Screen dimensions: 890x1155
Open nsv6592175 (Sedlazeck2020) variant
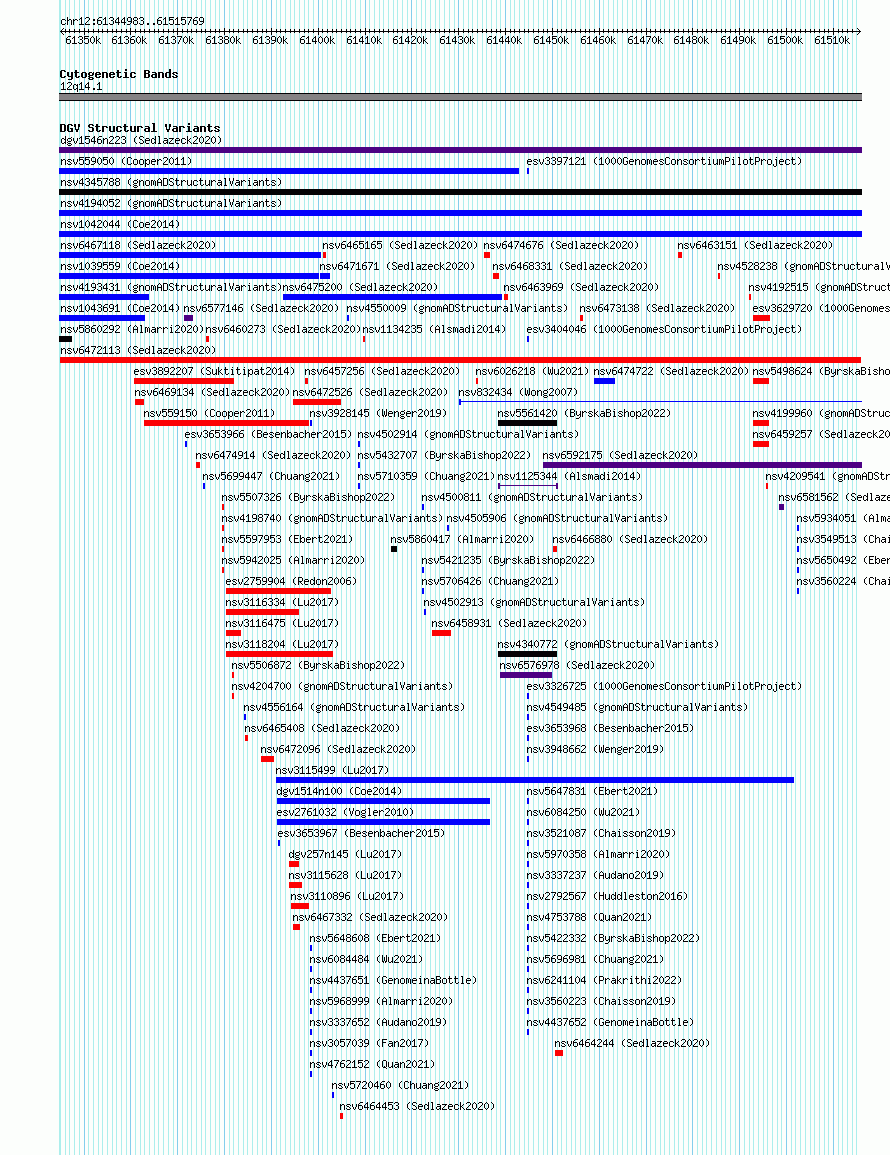[x=620, y=455]
